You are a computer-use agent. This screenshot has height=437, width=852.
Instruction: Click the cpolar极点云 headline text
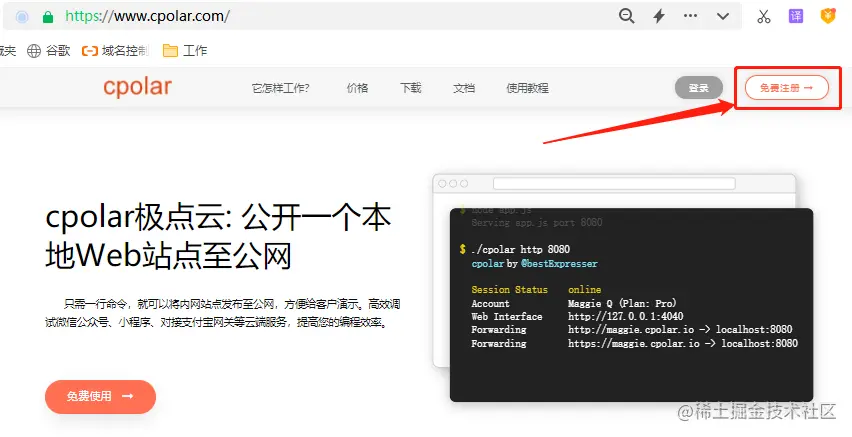tap(218, 236)
